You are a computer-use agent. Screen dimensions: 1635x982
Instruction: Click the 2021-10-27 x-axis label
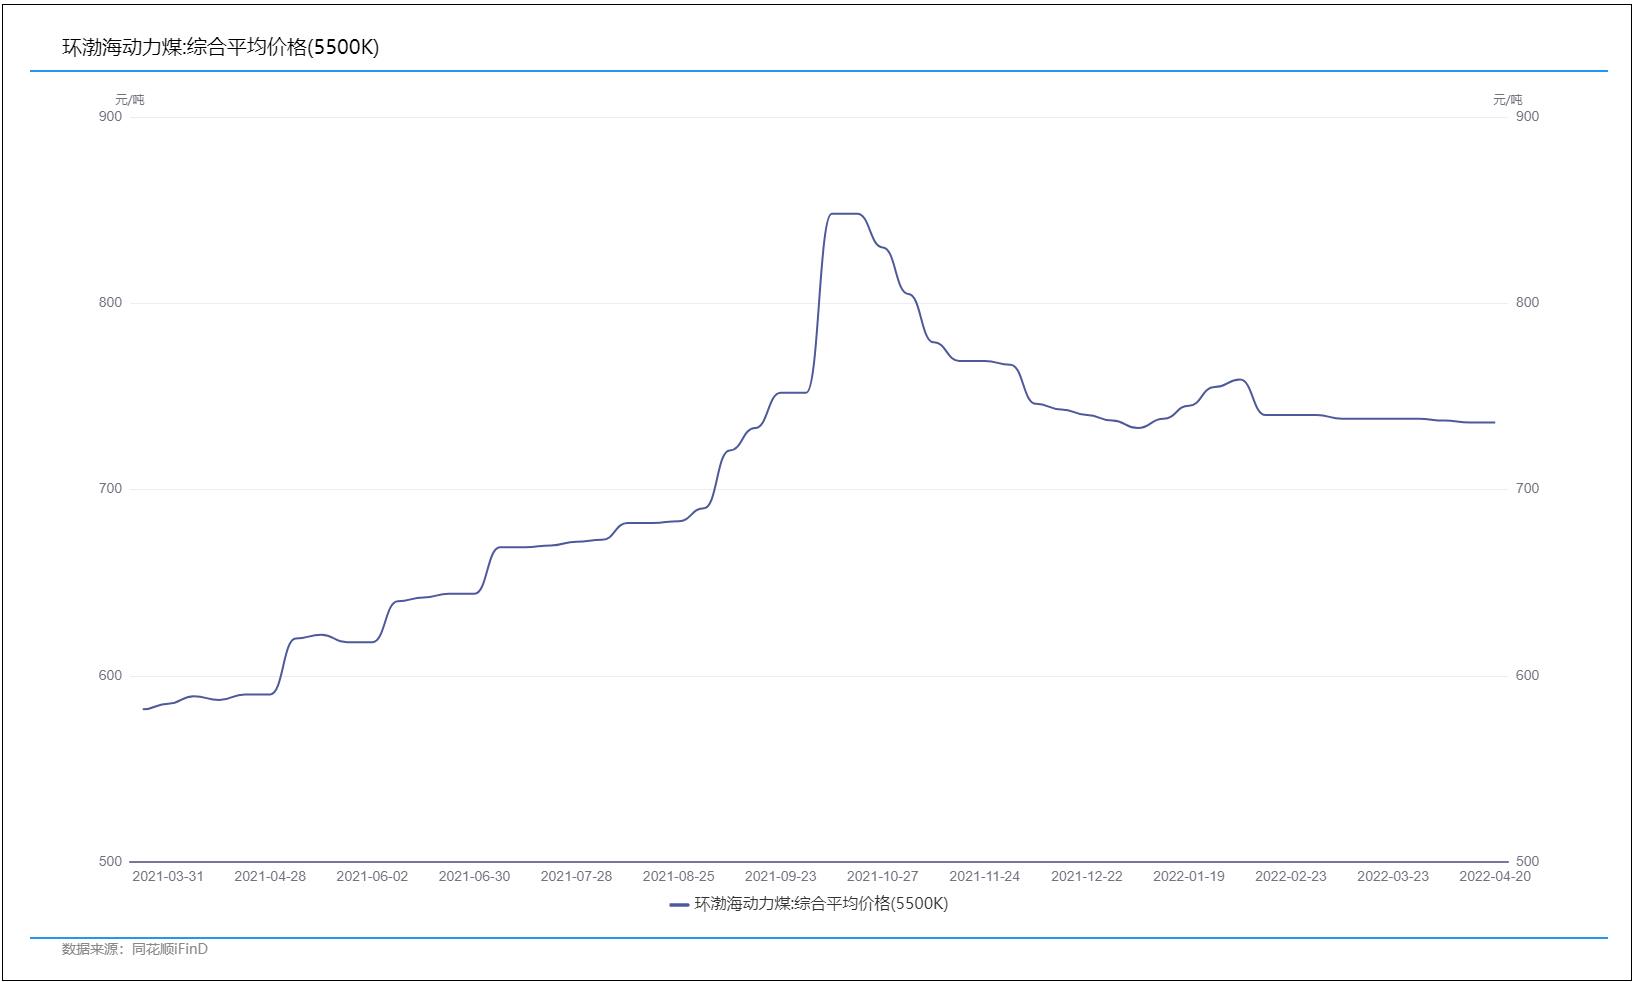click(882, 876)
